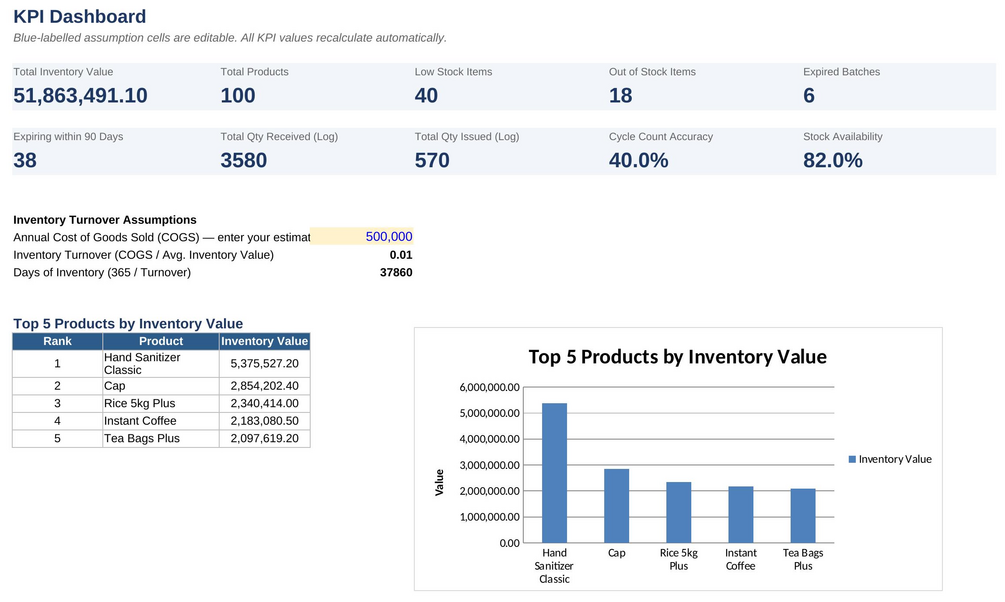Select value cell 2,183,080.50
The image size is (1005, 602).
point(264,421)
